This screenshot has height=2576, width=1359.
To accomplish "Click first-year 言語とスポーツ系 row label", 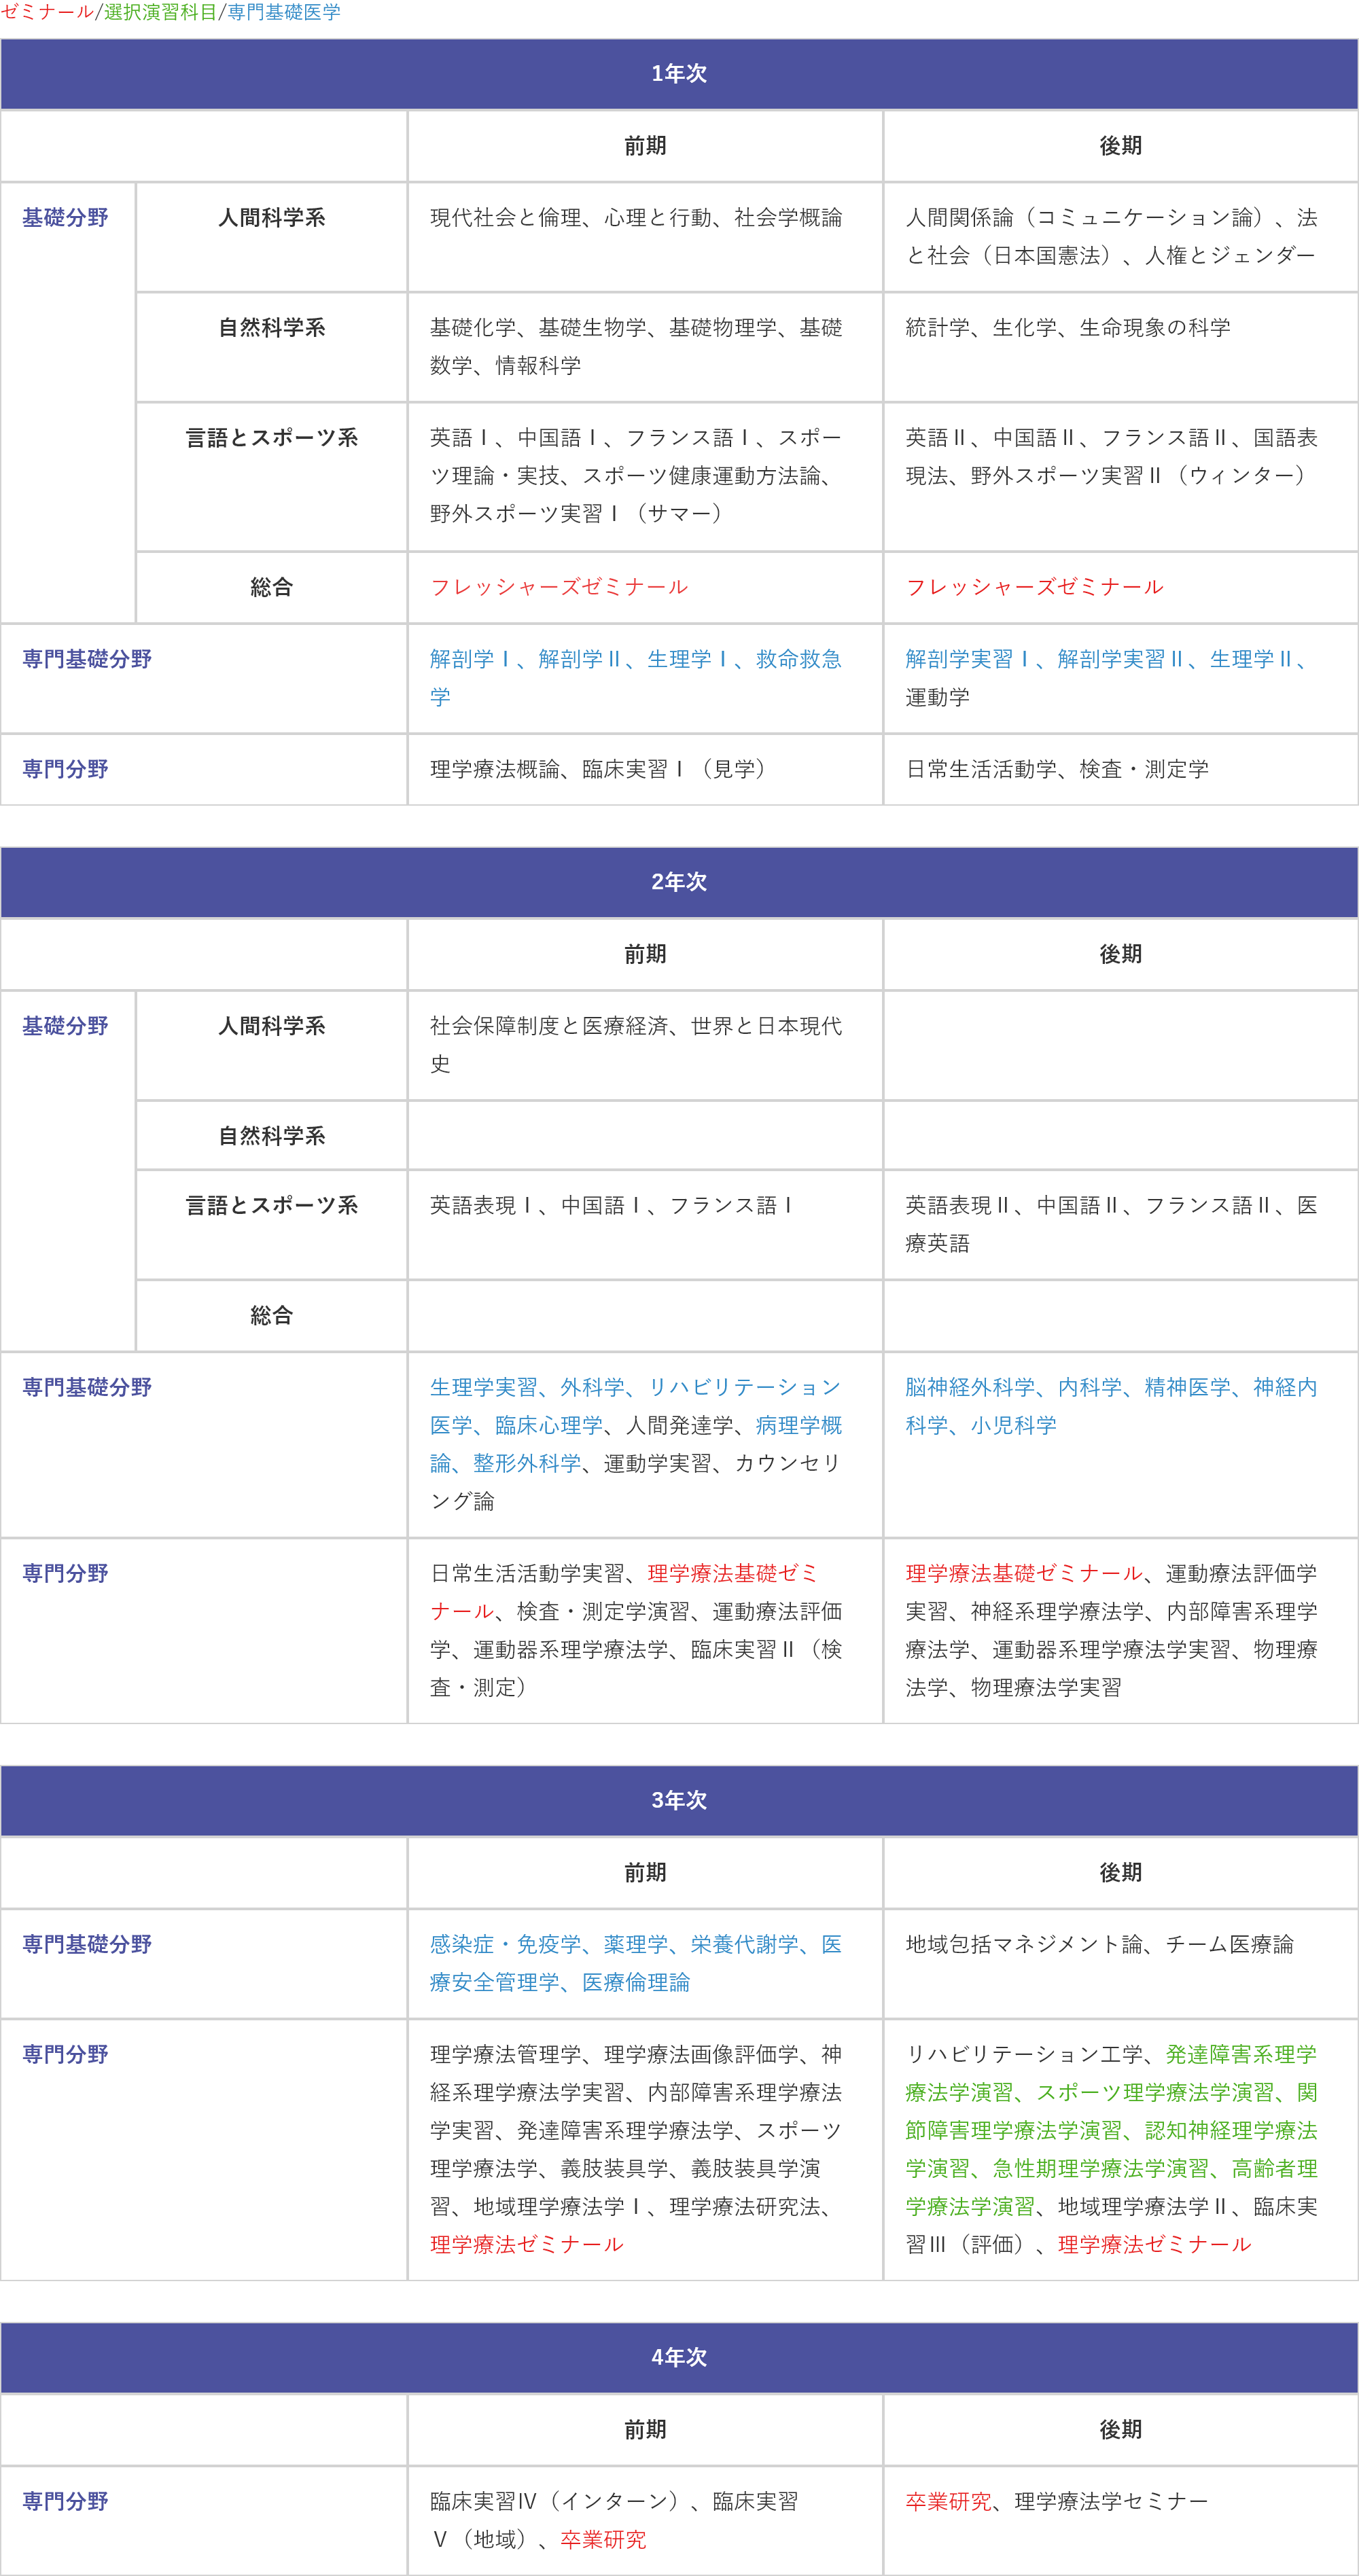I will (x=271, y=438).
